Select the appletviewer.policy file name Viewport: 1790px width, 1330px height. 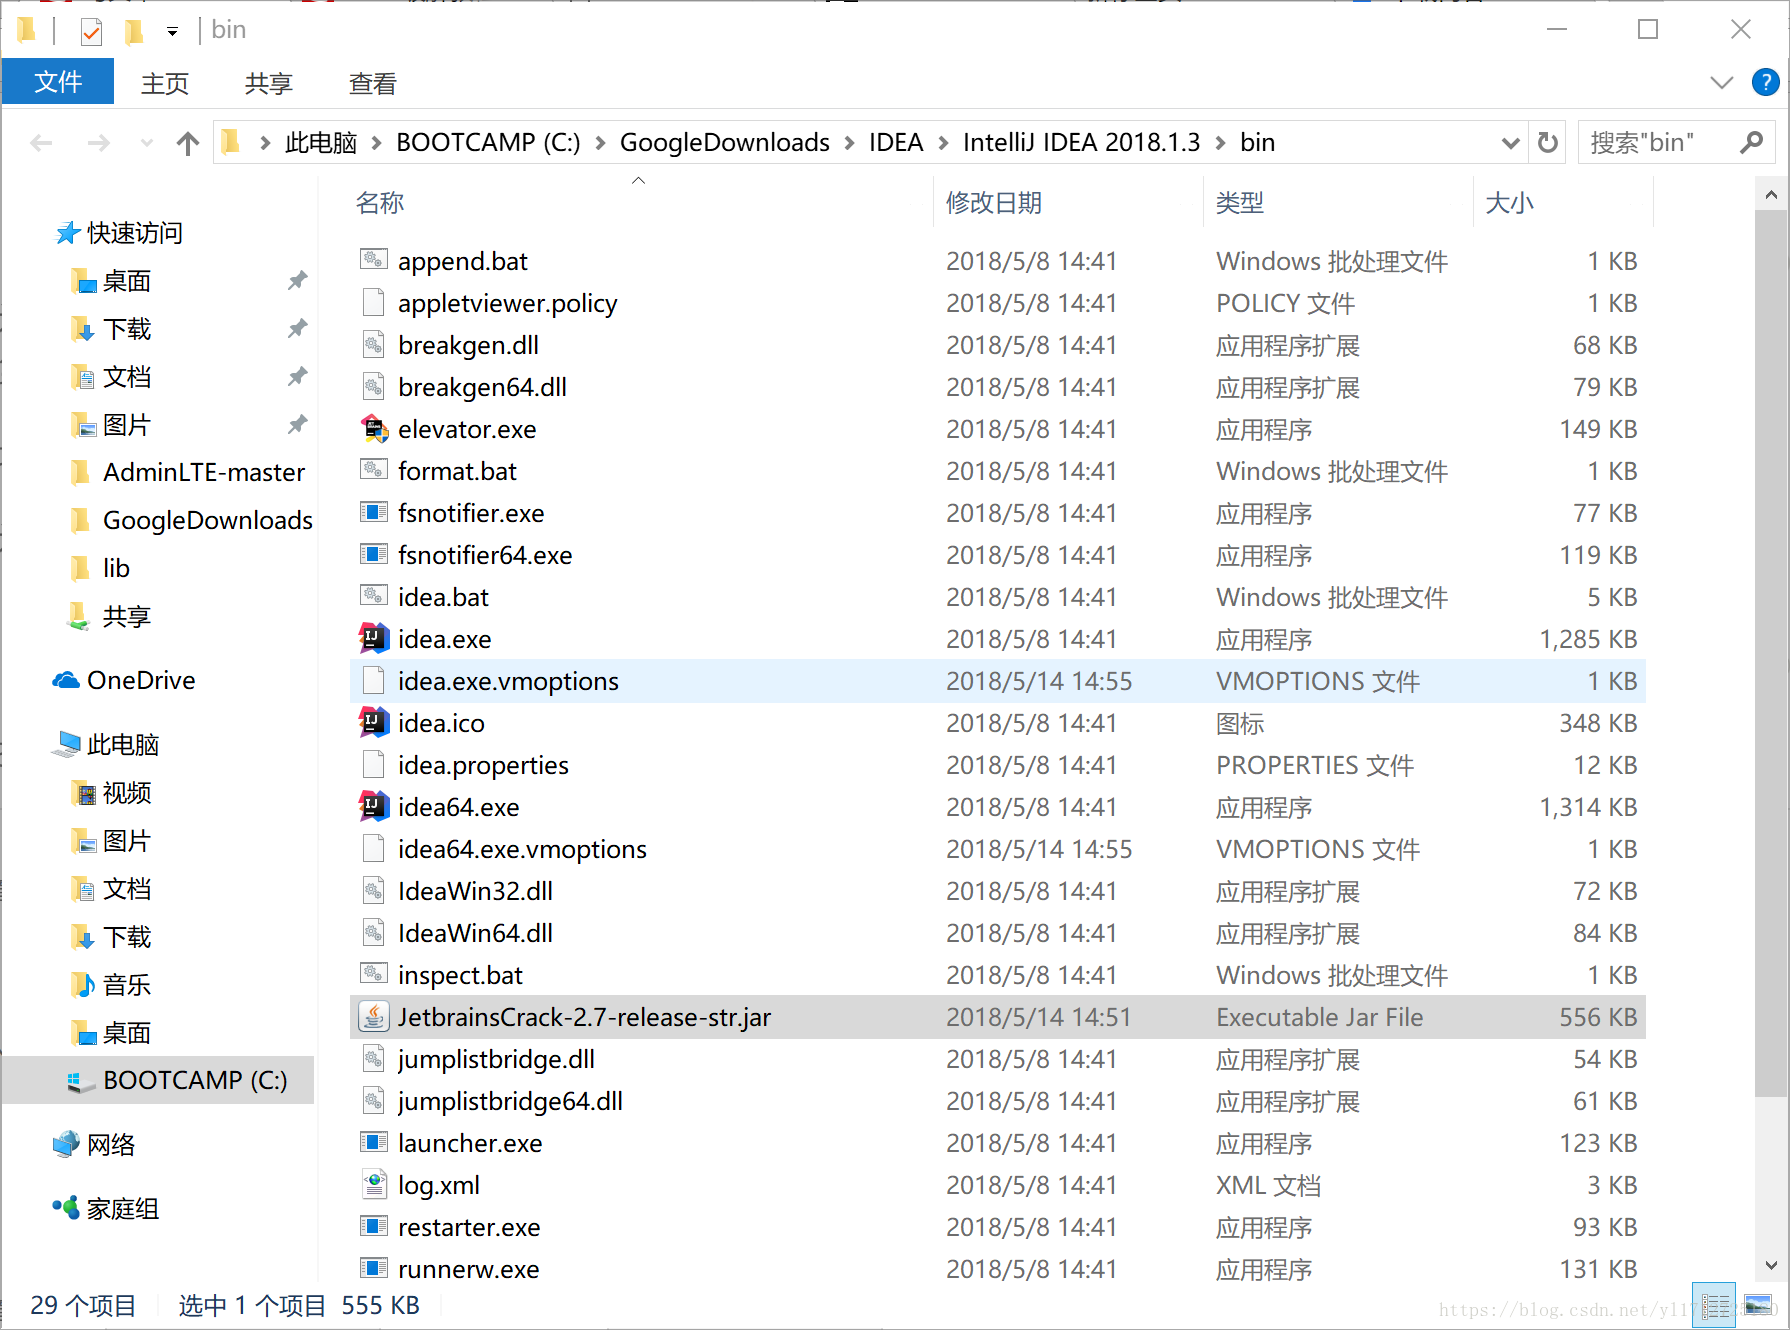tap(507, 303)
